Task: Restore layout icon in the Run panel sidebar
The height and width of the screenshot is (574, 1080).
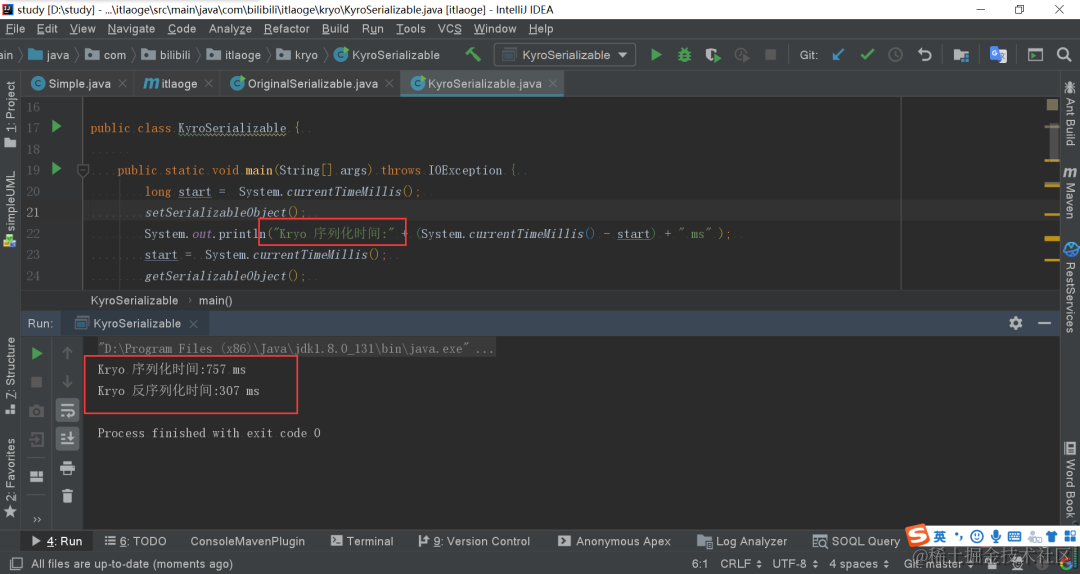Action: [37, 476]
